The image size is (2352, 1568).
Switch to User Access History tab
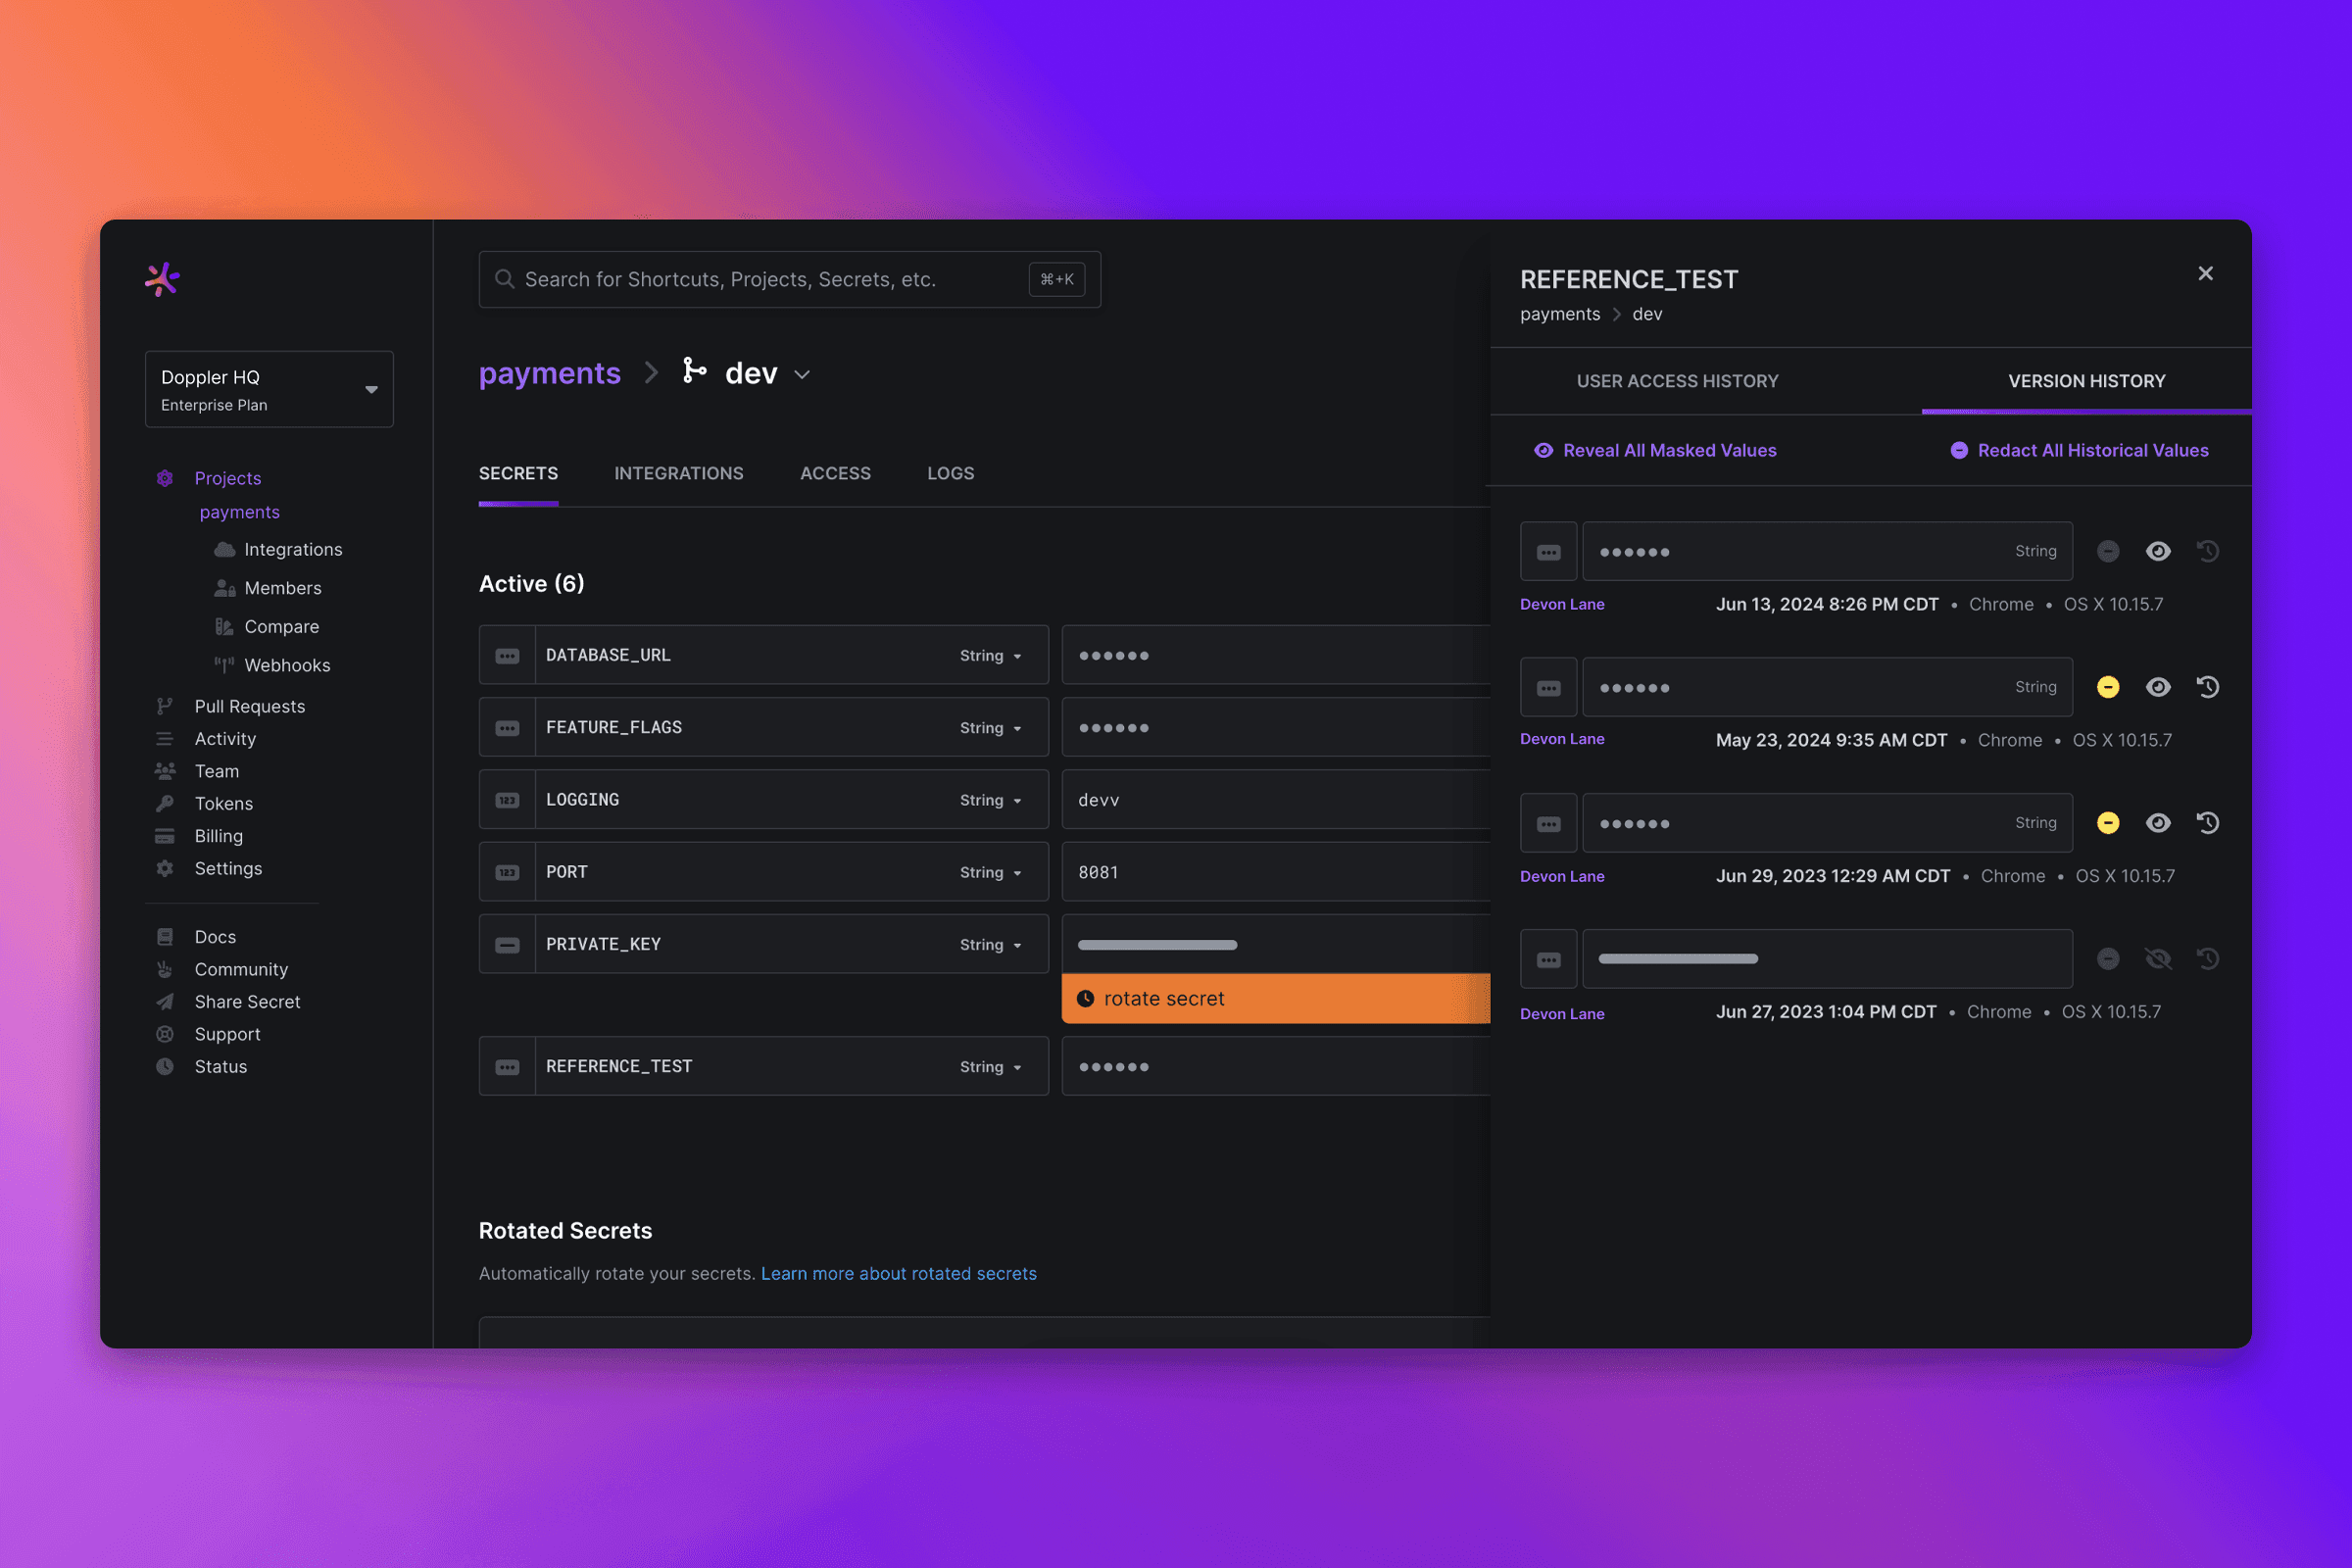click(1677, 381)
